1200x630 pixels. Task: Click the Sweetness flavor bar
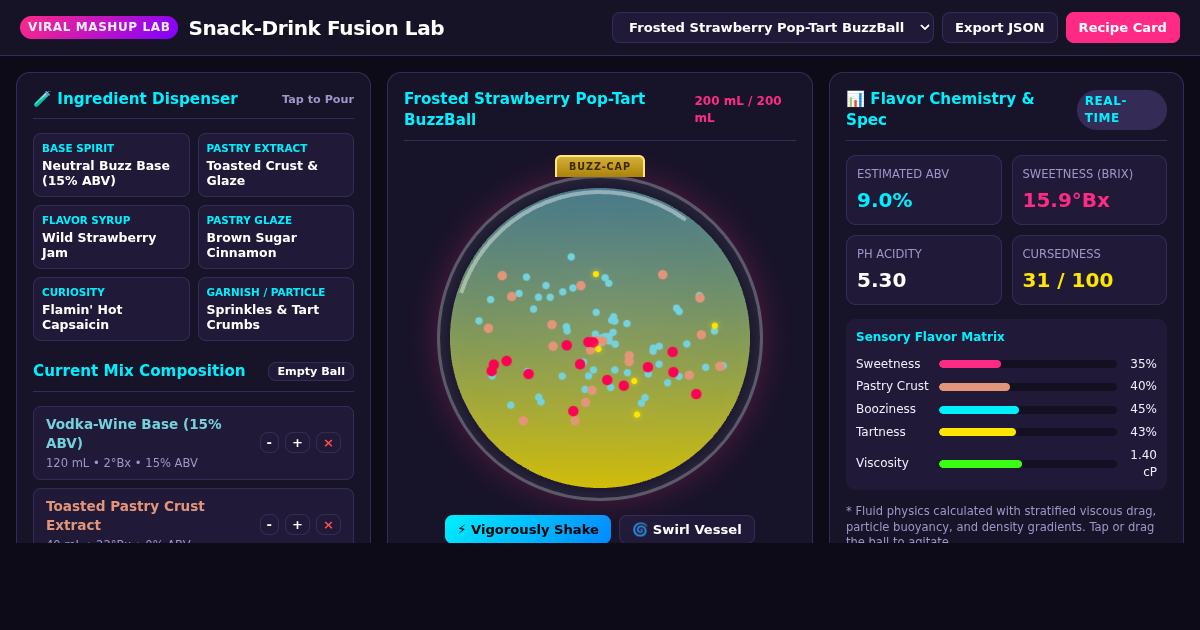point(1028,364)
